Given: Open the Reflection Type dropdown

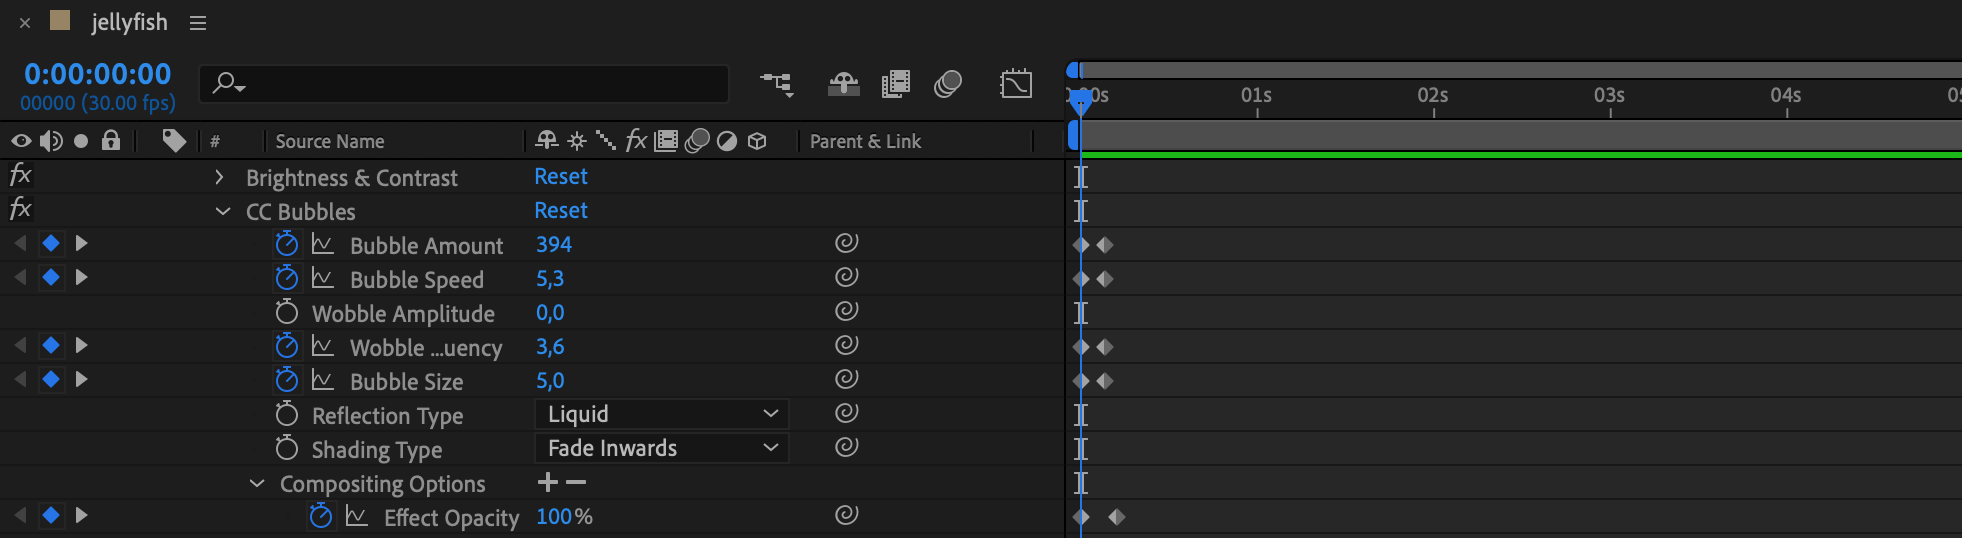Looking at the screenshot, I should click(x=661, y=414).
